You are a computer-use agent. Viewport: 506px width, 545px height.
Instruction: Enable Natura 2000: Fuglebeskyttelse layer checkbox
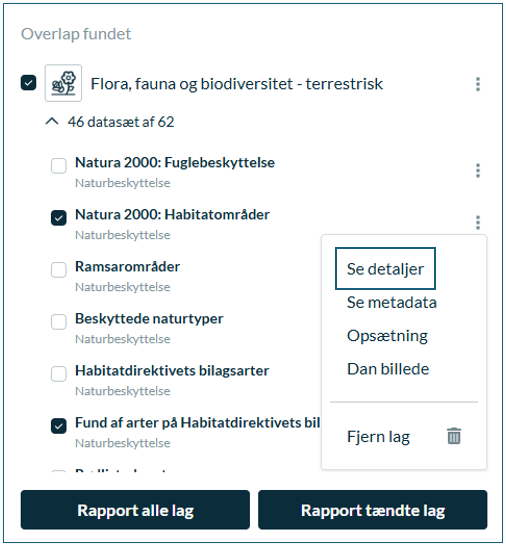pyautogui.click(x=59, y=166)
